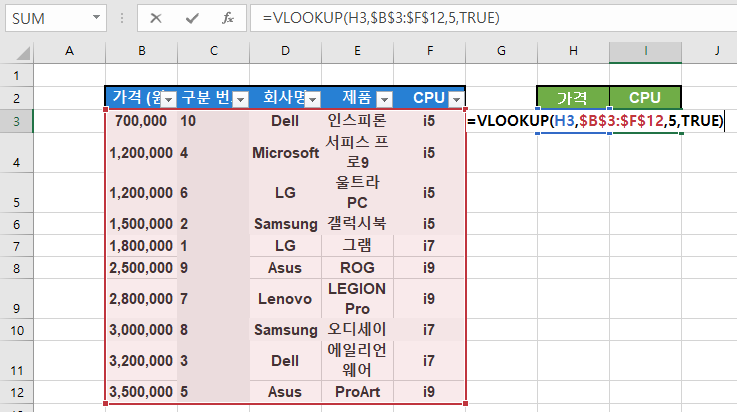The height and width of the screenshot is (412, 737).
Task: Click the LG cell in row 7
Action: (x=285, y=246)
